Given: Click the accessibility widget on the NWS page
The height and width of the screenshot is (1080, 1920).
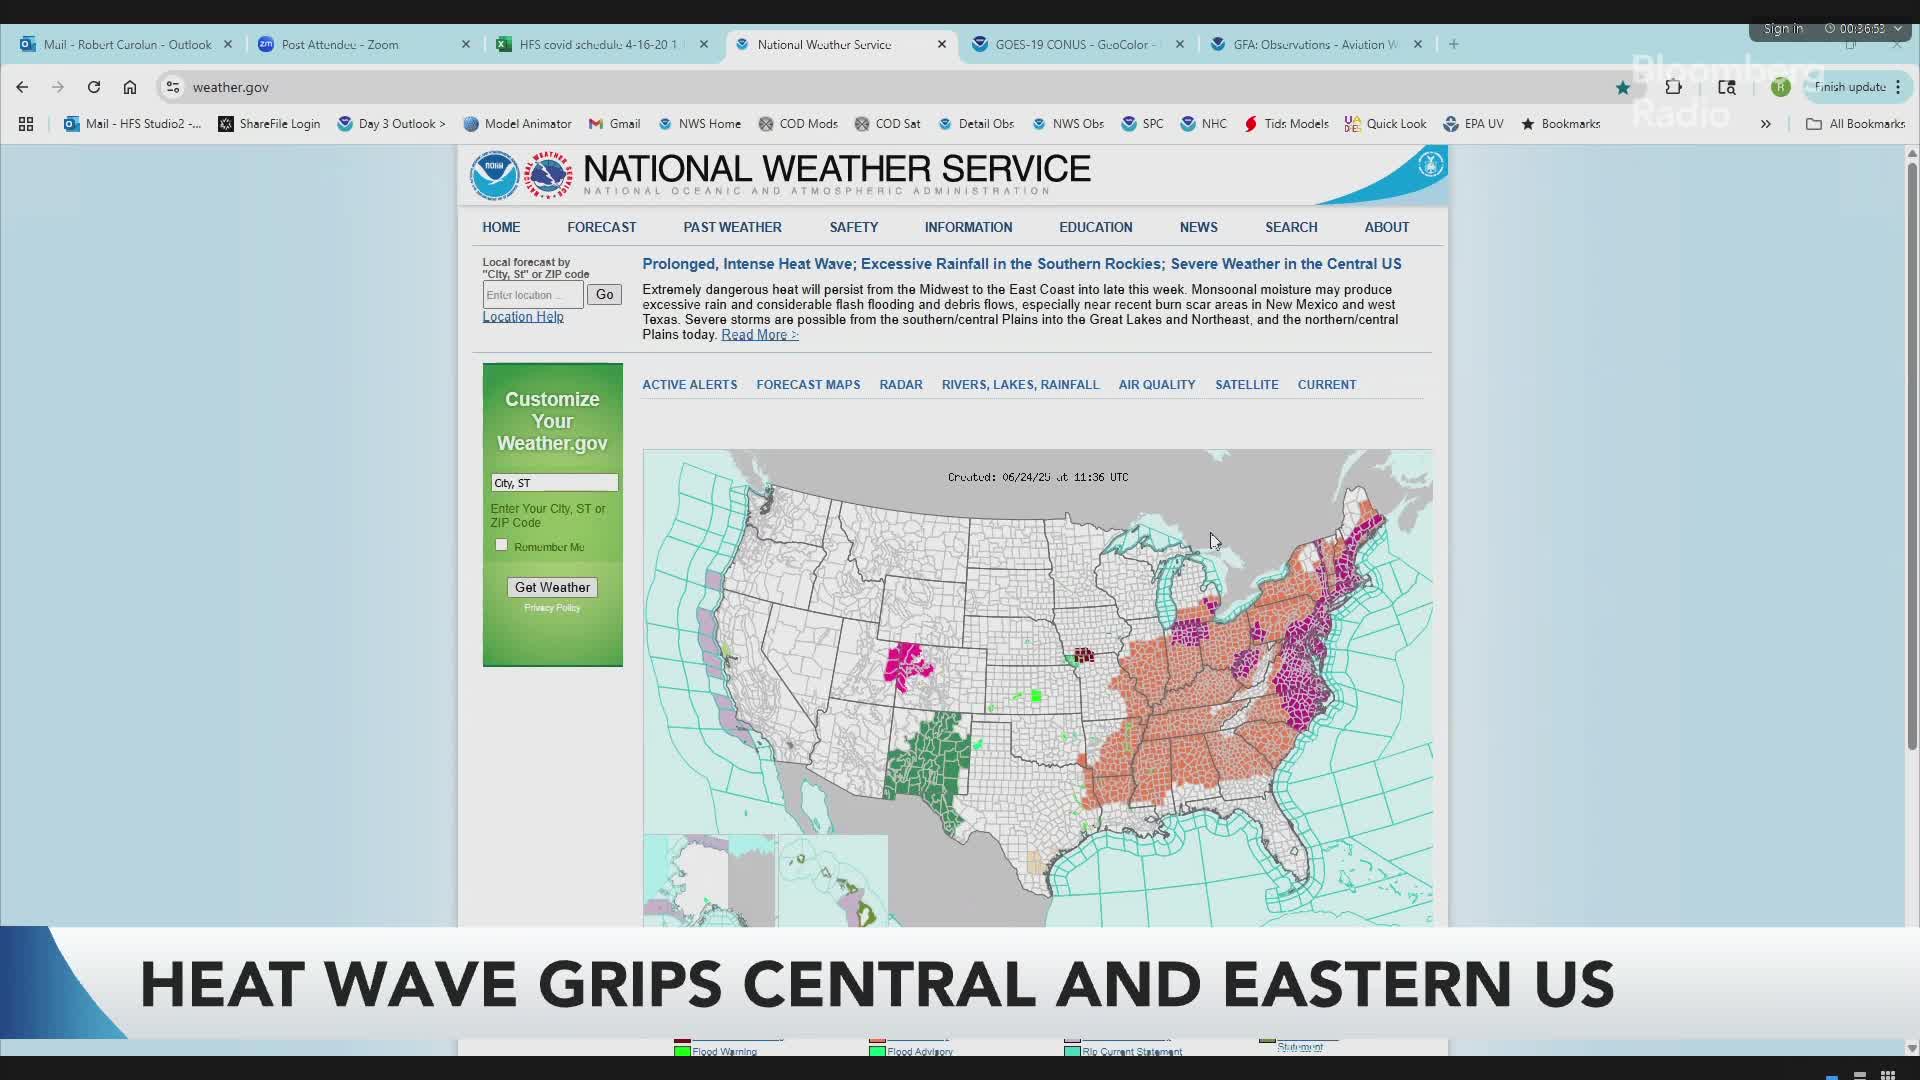Looking at the screenshot, I should [1431, 164].
